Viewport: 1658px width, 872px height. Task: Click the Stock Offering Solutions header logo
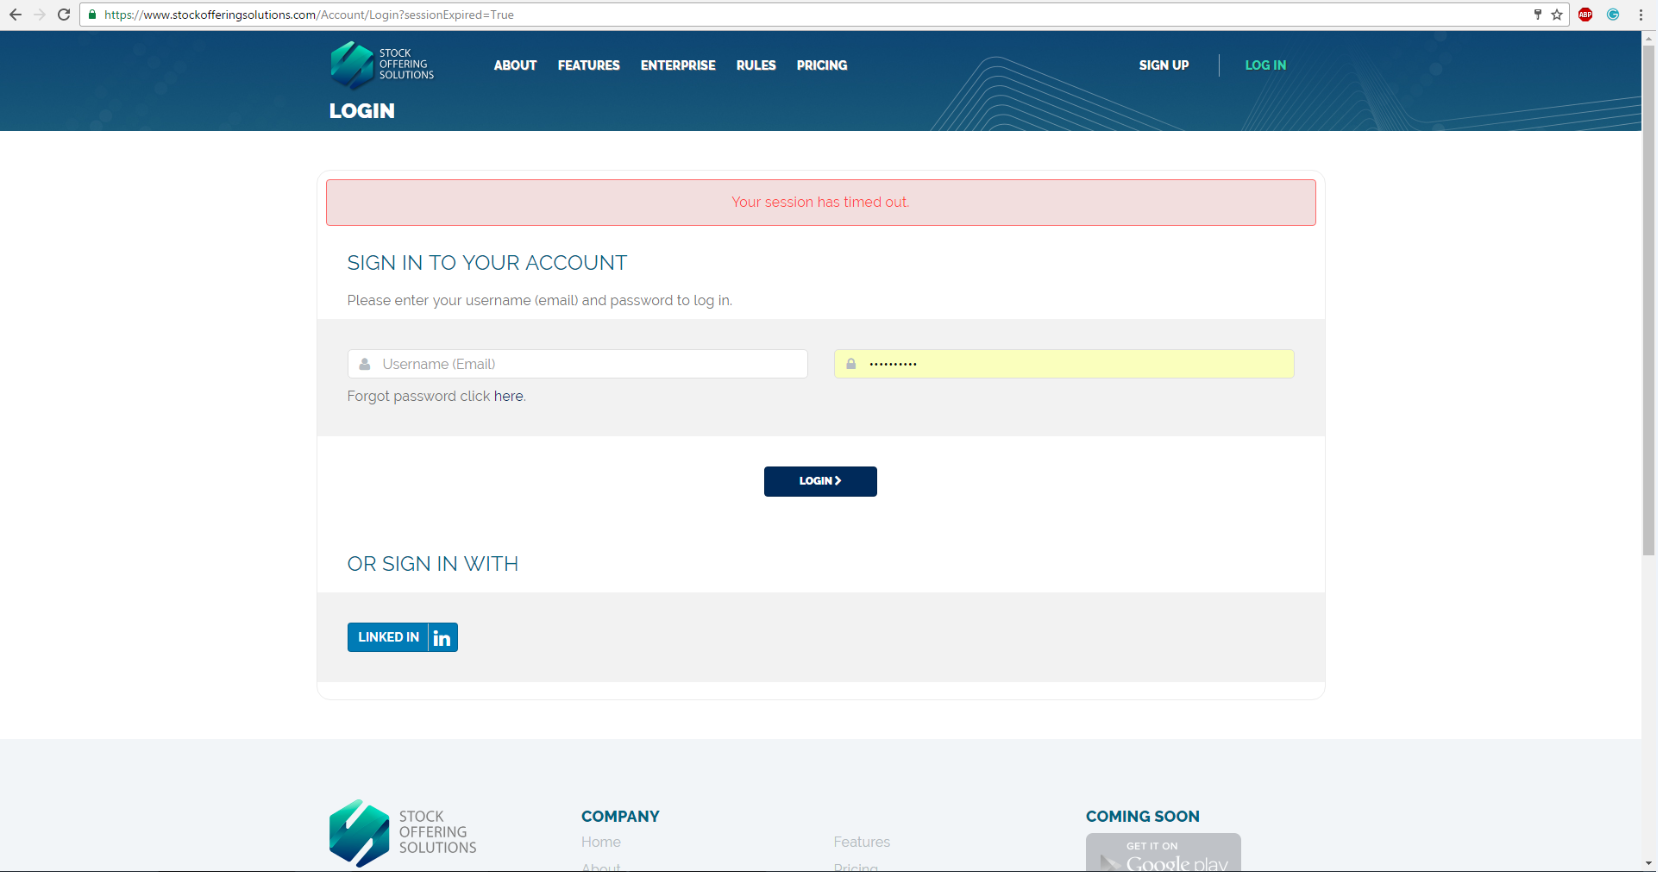tap(382, 64)
